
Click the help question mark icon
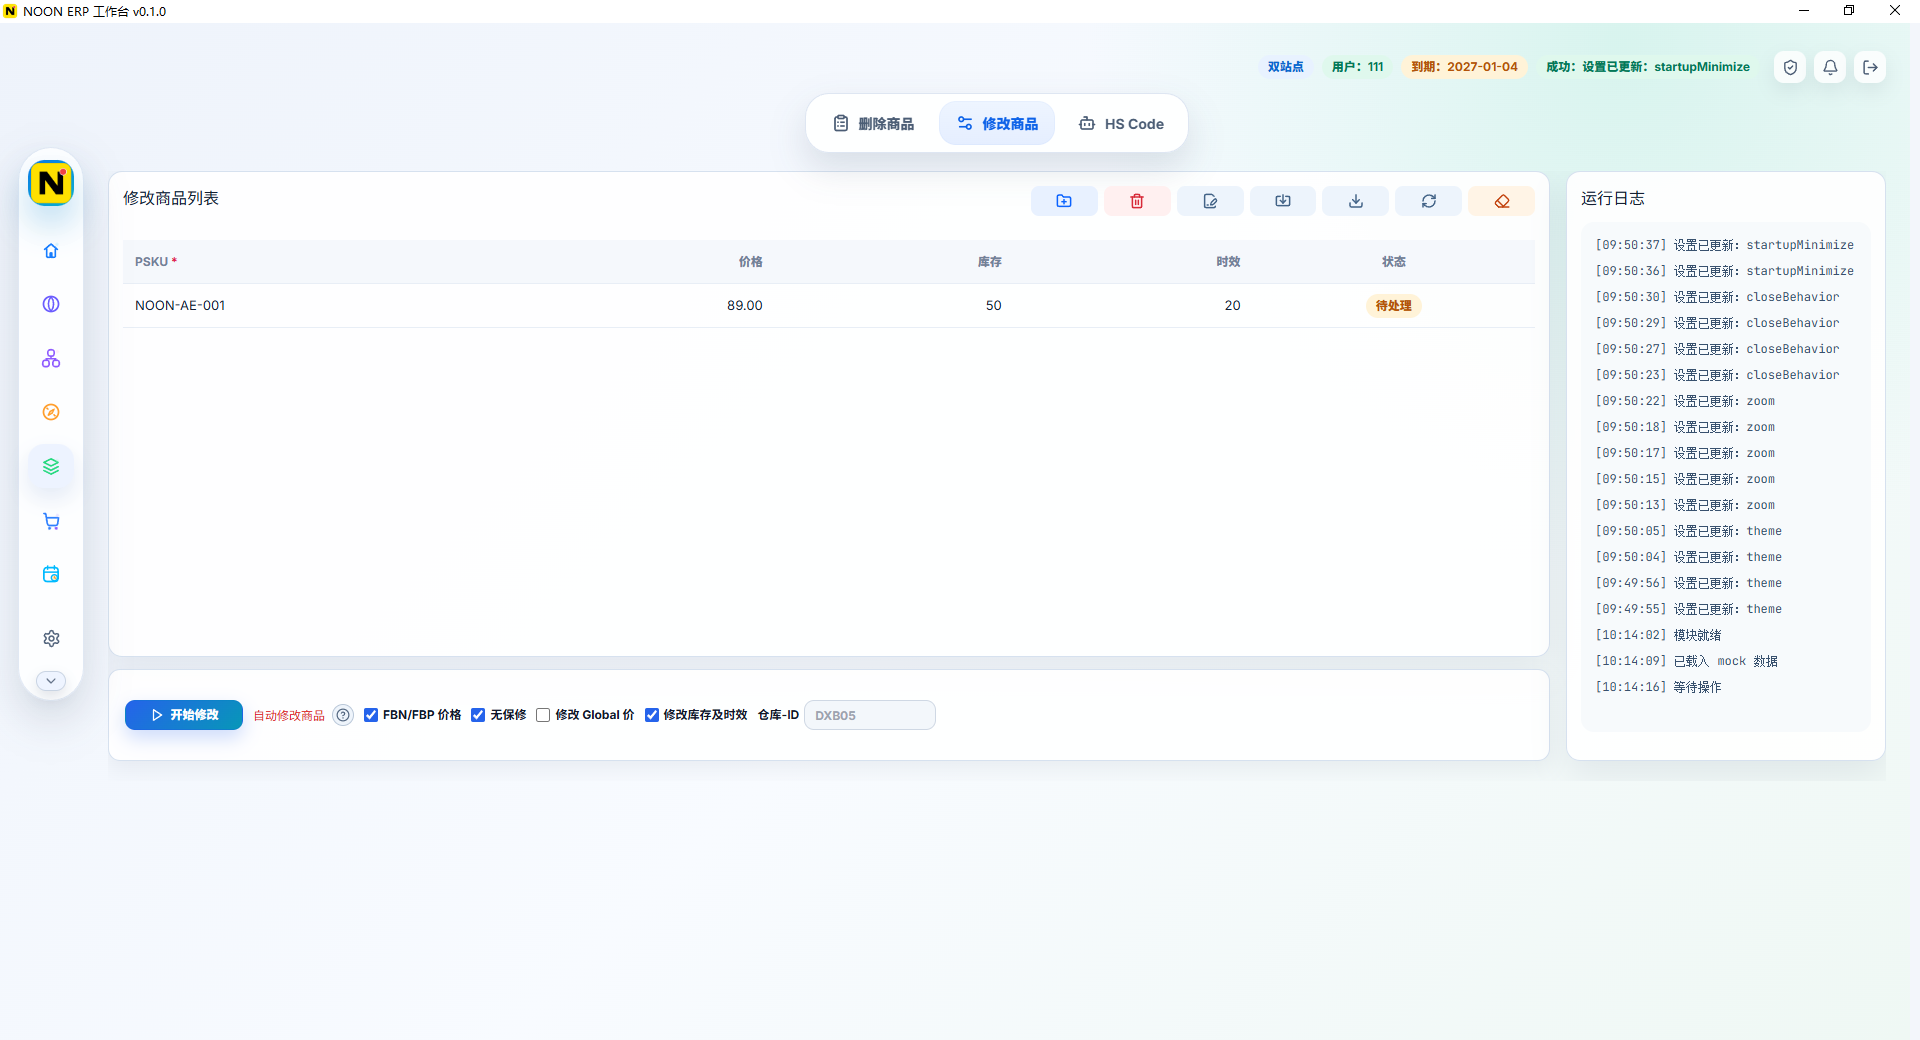[x=343, y=715]
